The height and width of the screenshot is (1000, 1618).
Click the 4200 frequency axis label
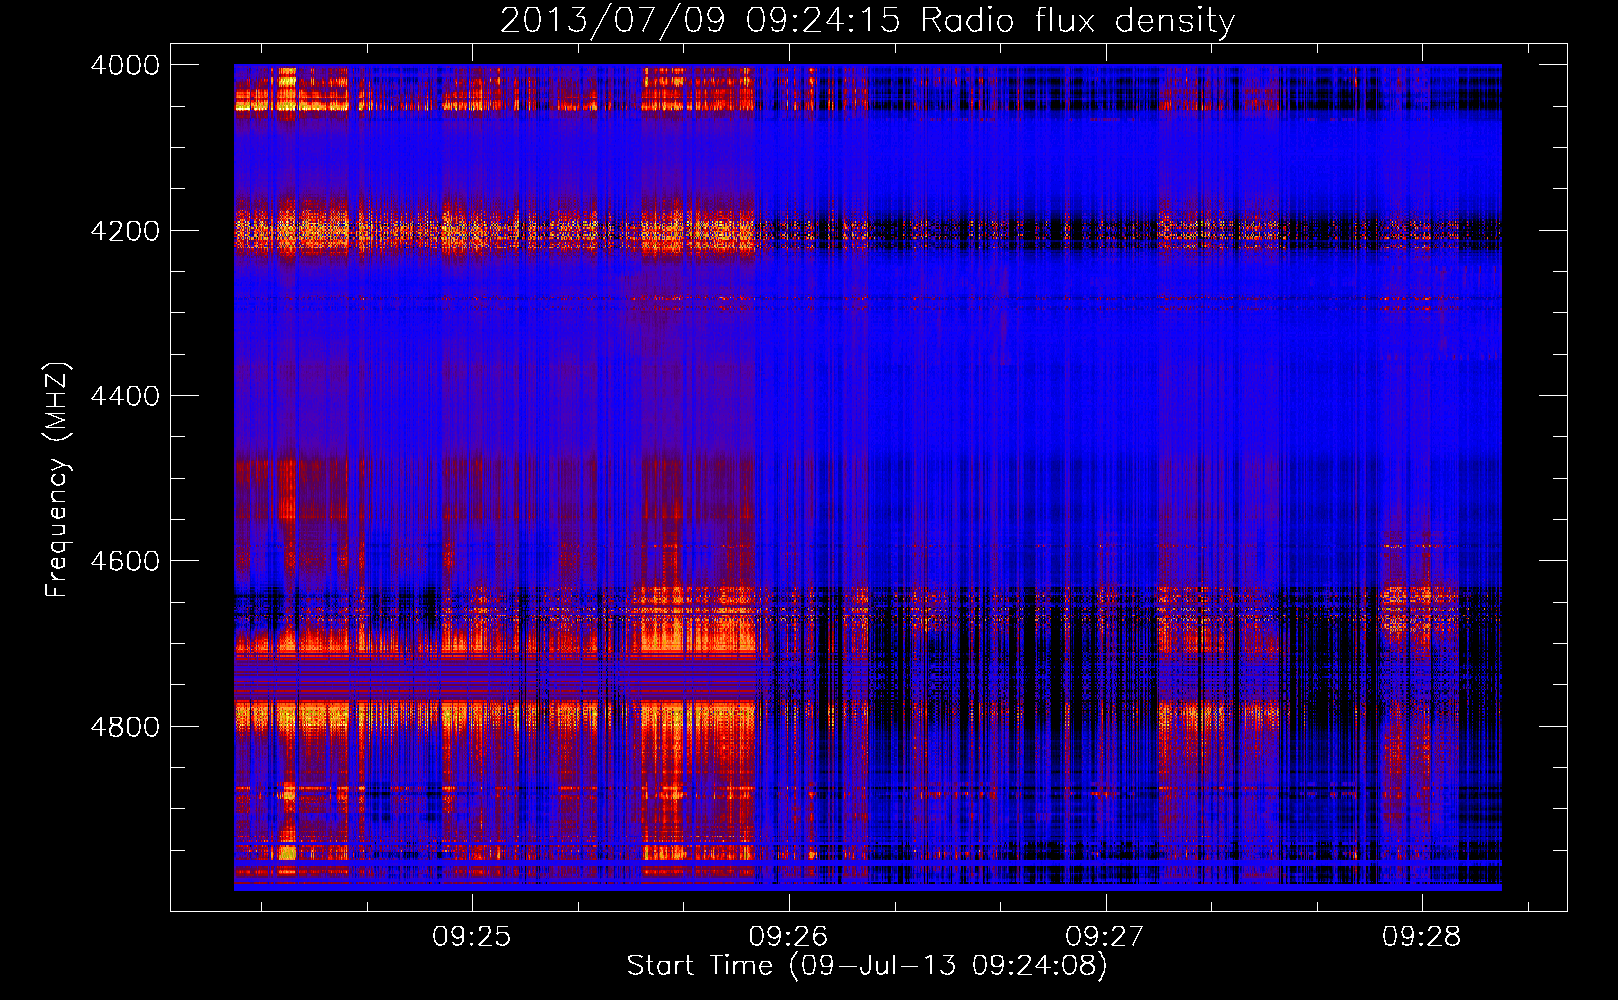pos(125,231)
